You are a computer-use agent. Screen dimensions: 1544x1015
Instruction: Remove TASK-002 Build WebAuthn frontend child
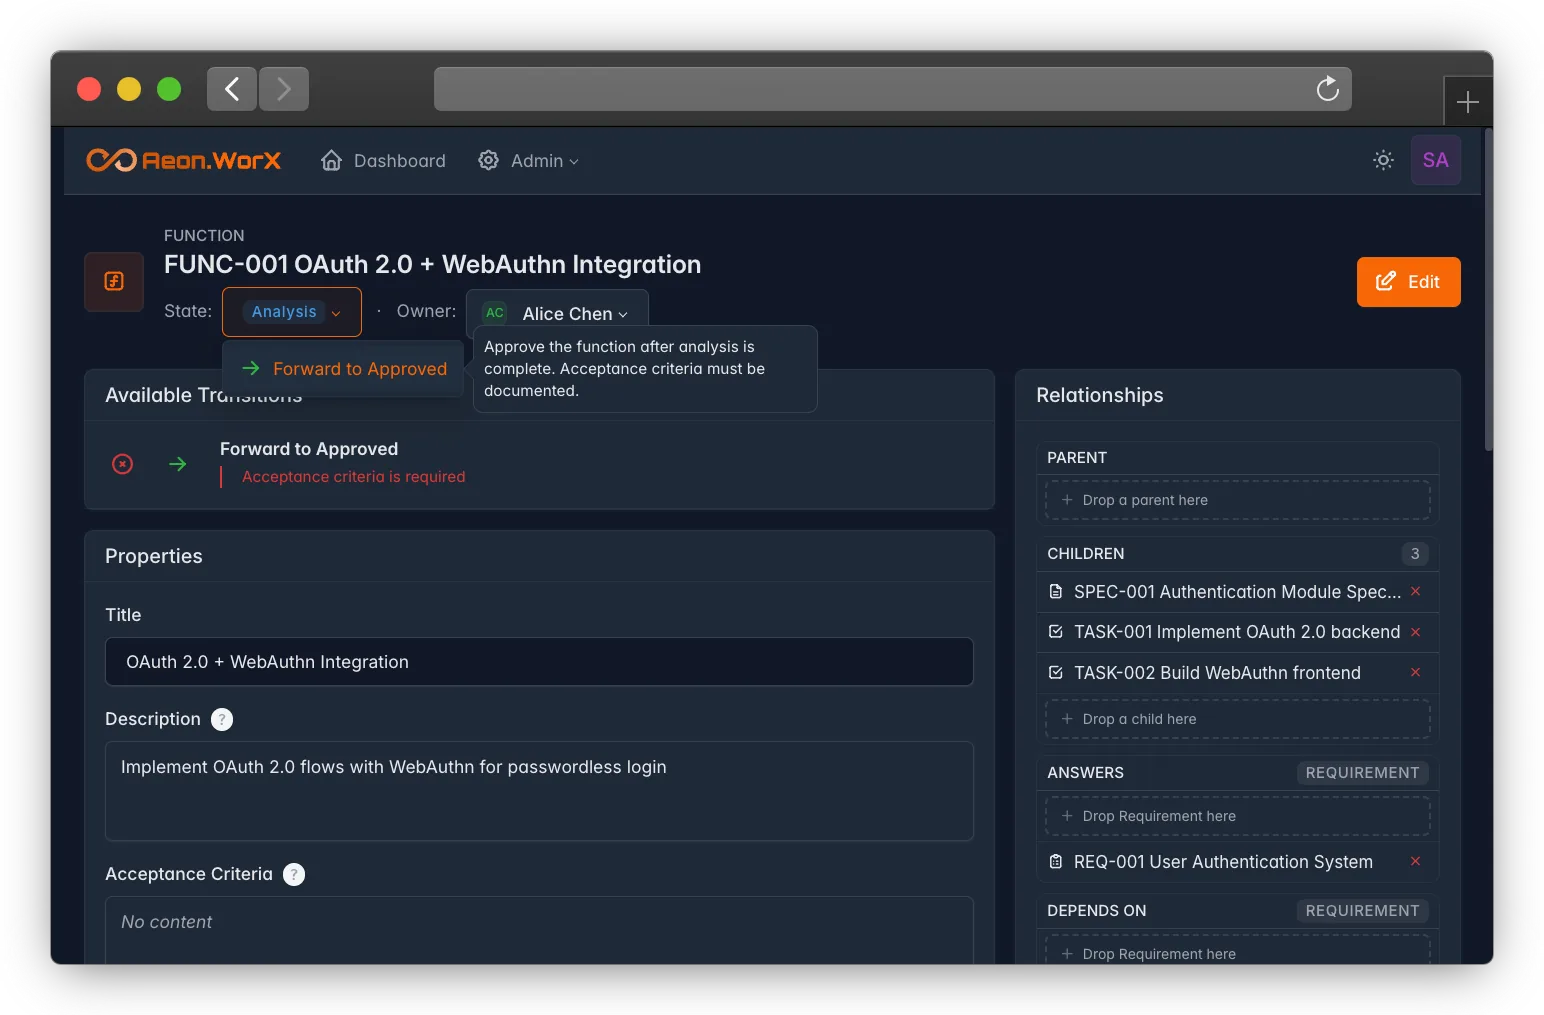coord(1415,672)
